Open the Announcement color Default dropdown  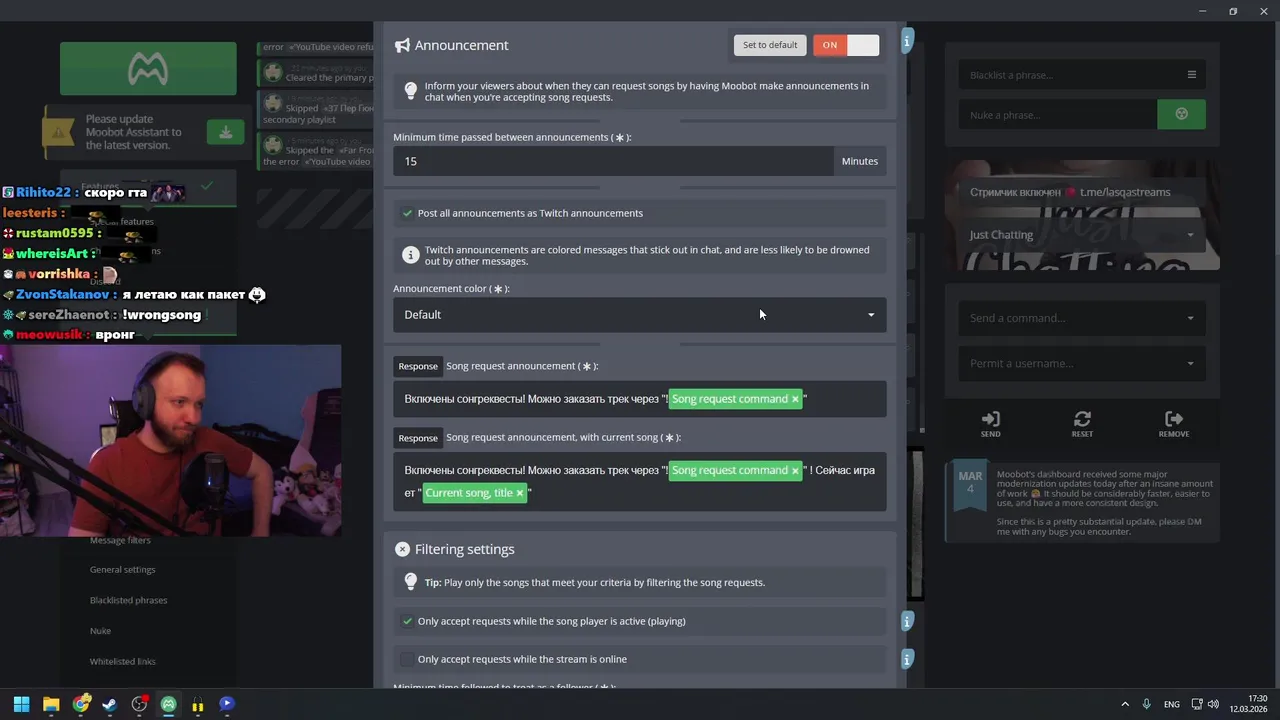tap(640, 315)
